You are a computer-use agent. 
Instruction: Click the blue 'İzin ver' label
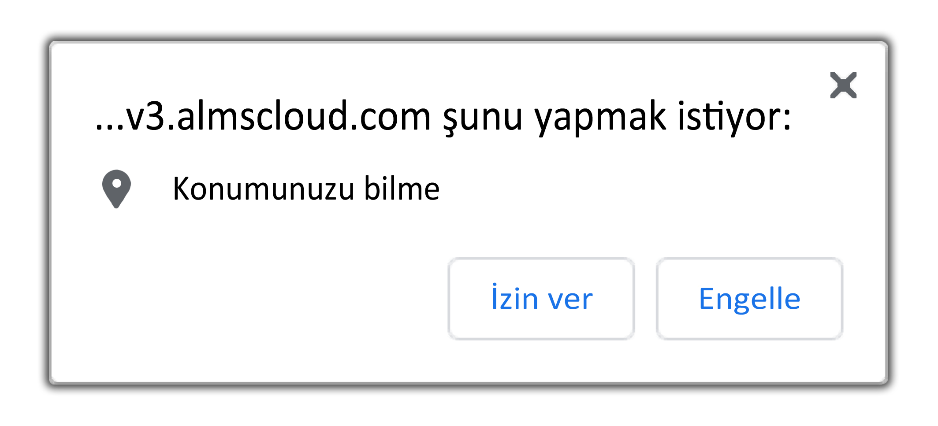pos(541,298)
